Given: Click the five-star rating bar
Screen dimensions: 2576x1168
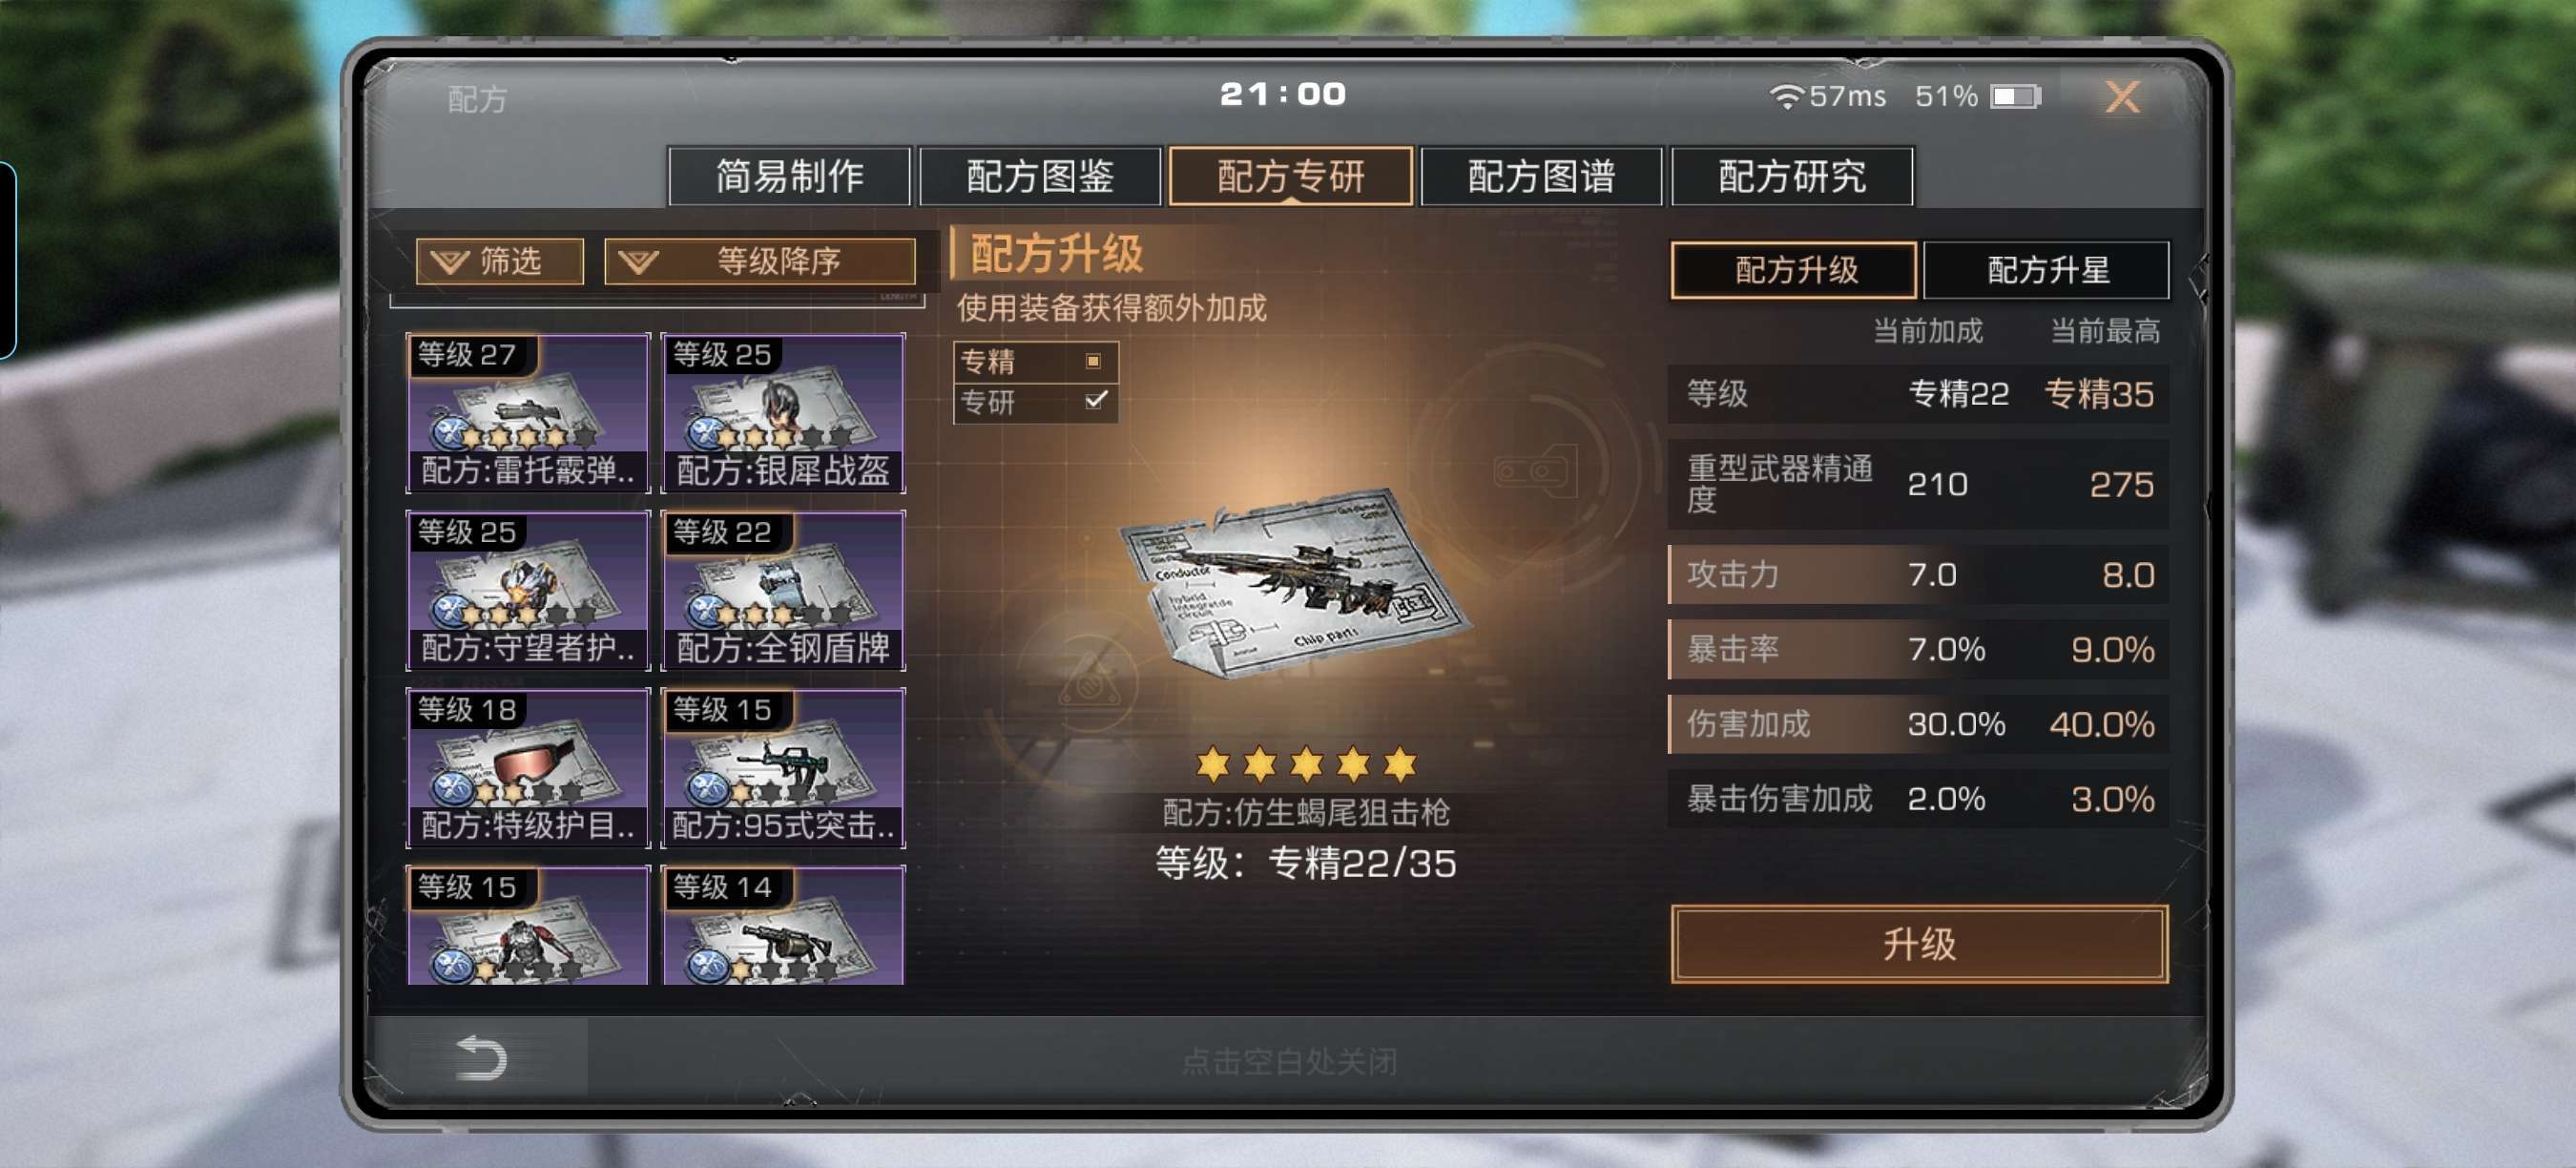Looking at the screenshot, I should [x=1306, y=765].
